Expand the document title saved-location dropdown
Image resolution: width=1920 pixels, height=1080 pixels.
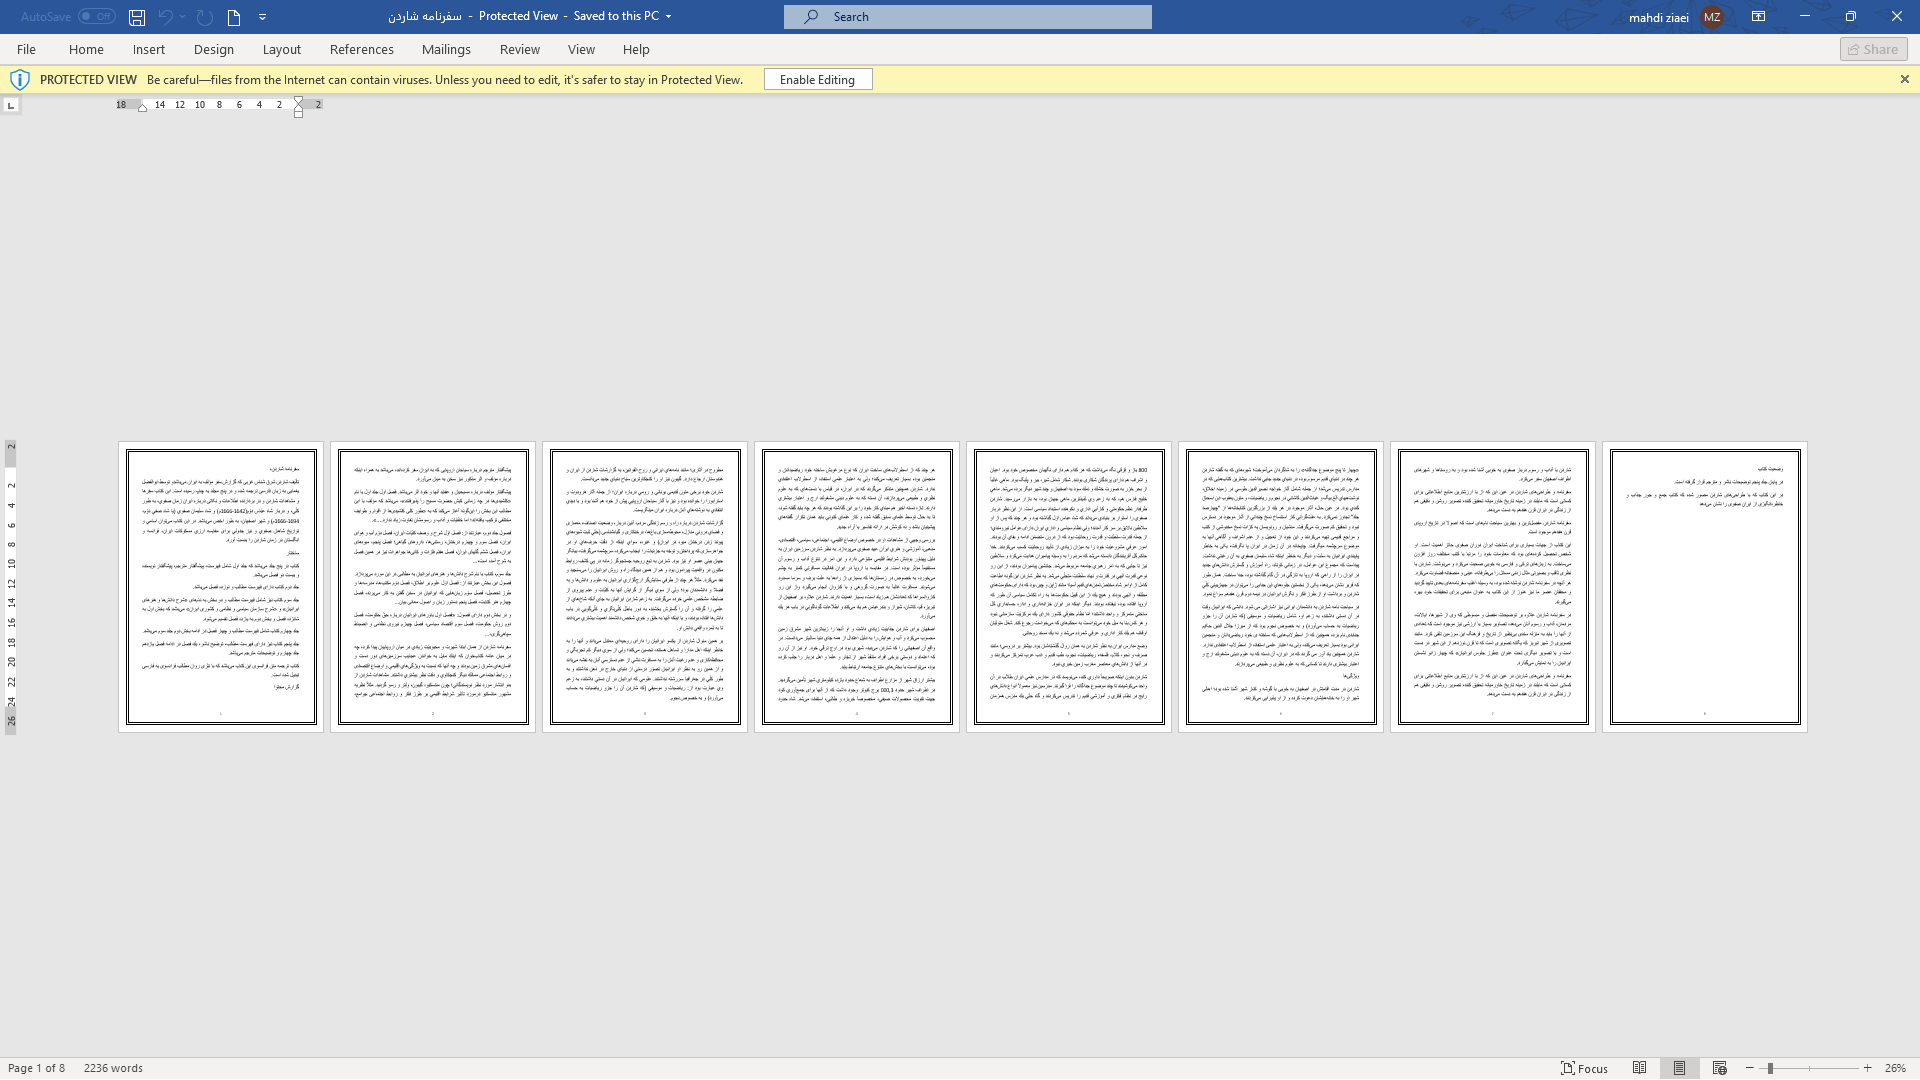pos(668,17)
